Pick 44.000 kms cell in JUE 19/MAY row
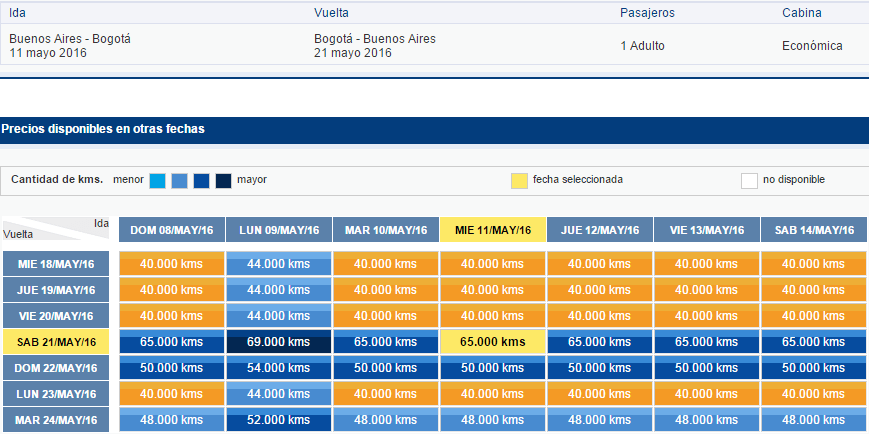 point(279,290)
